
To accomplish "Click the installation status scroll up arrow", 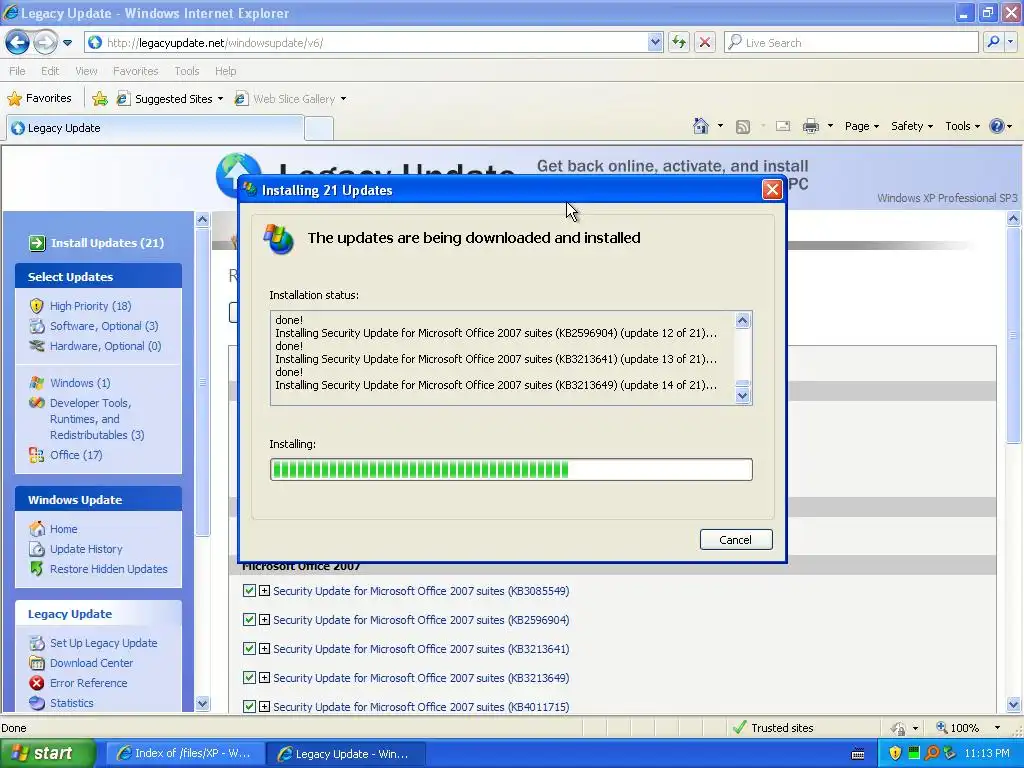I will 743,320.
